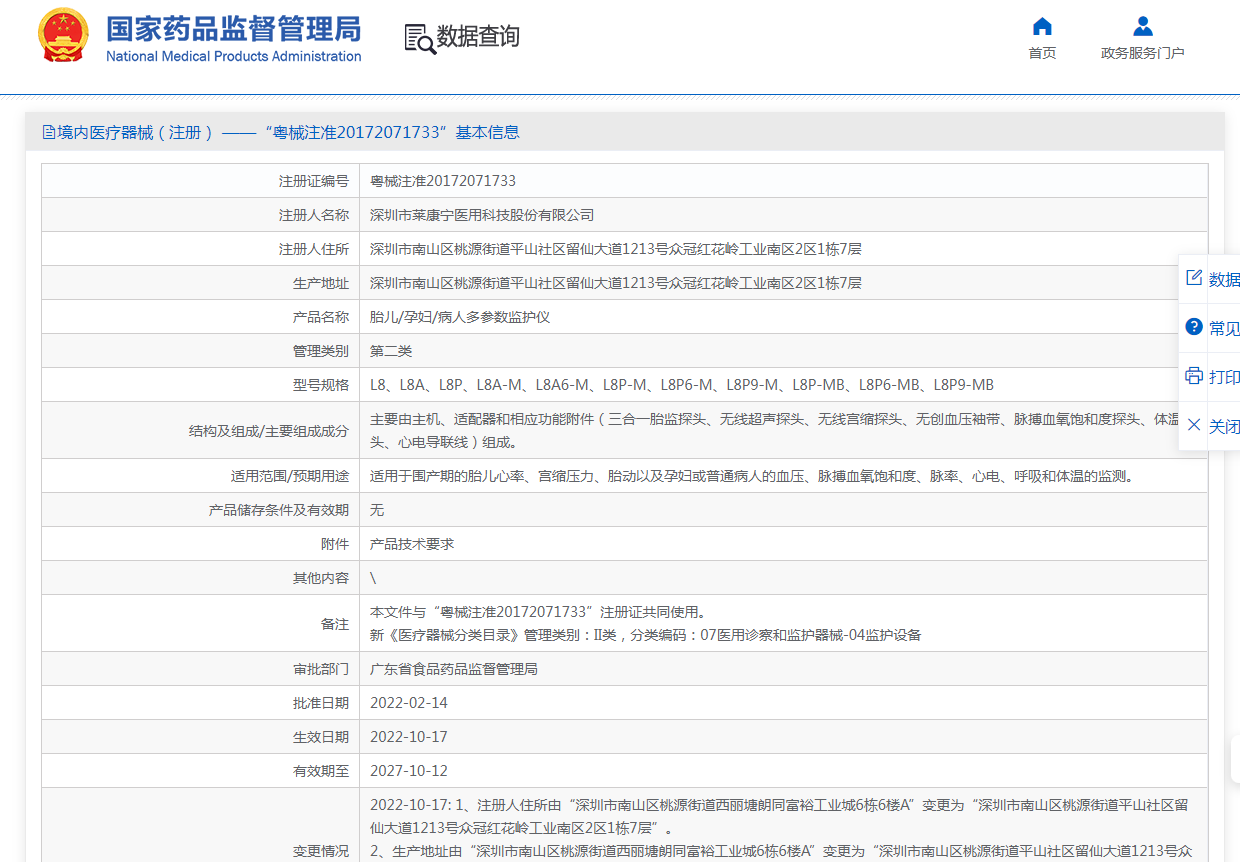Click the 数据查询 search document icon
The image size is (1240, 862).
click(x=419, y=38)
